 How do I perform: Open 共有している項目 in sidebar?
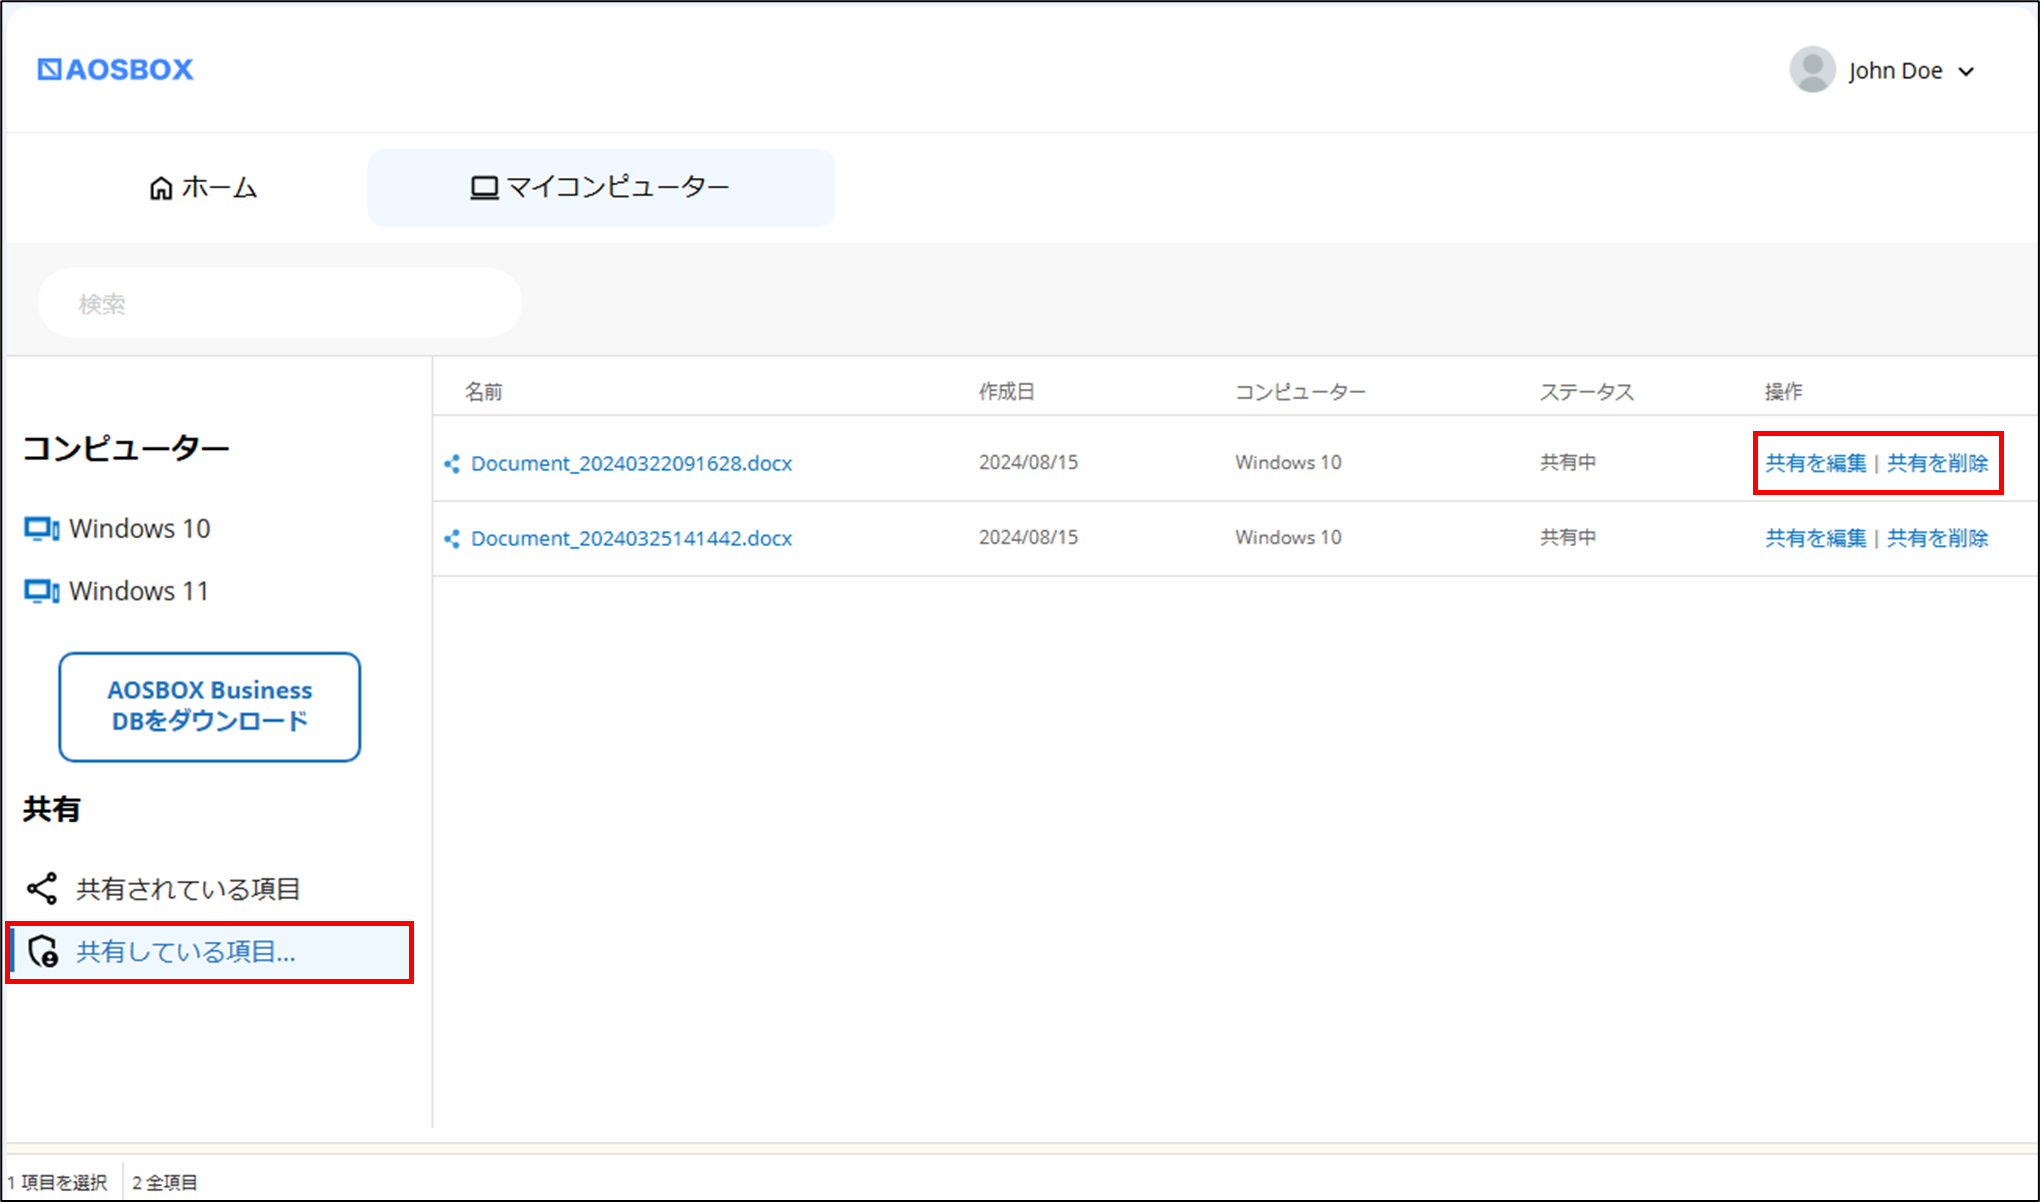210,952
